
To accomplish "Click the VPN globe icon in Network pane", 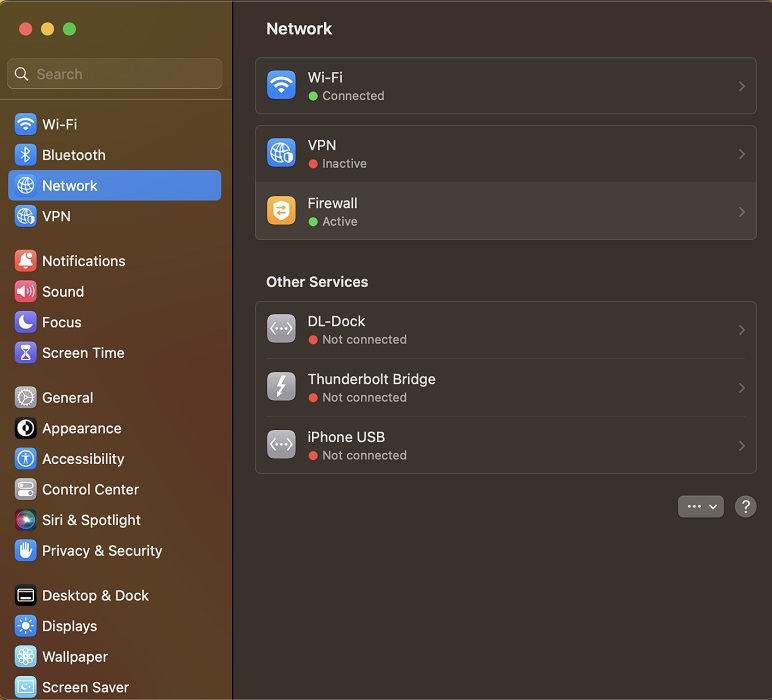I will (281, 153).
